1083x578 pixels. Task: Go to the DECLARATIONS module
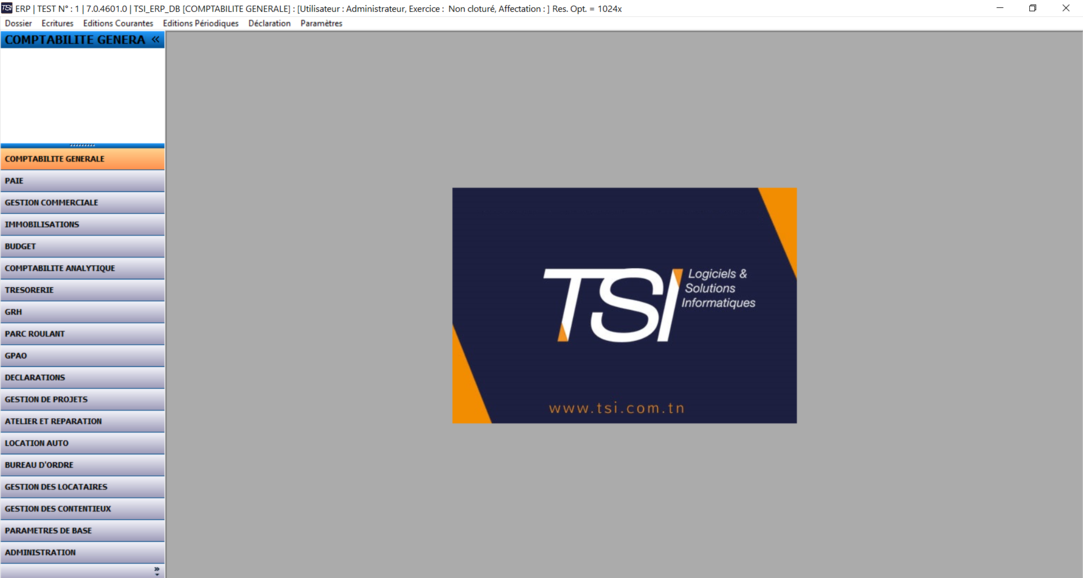pos(82,378)
